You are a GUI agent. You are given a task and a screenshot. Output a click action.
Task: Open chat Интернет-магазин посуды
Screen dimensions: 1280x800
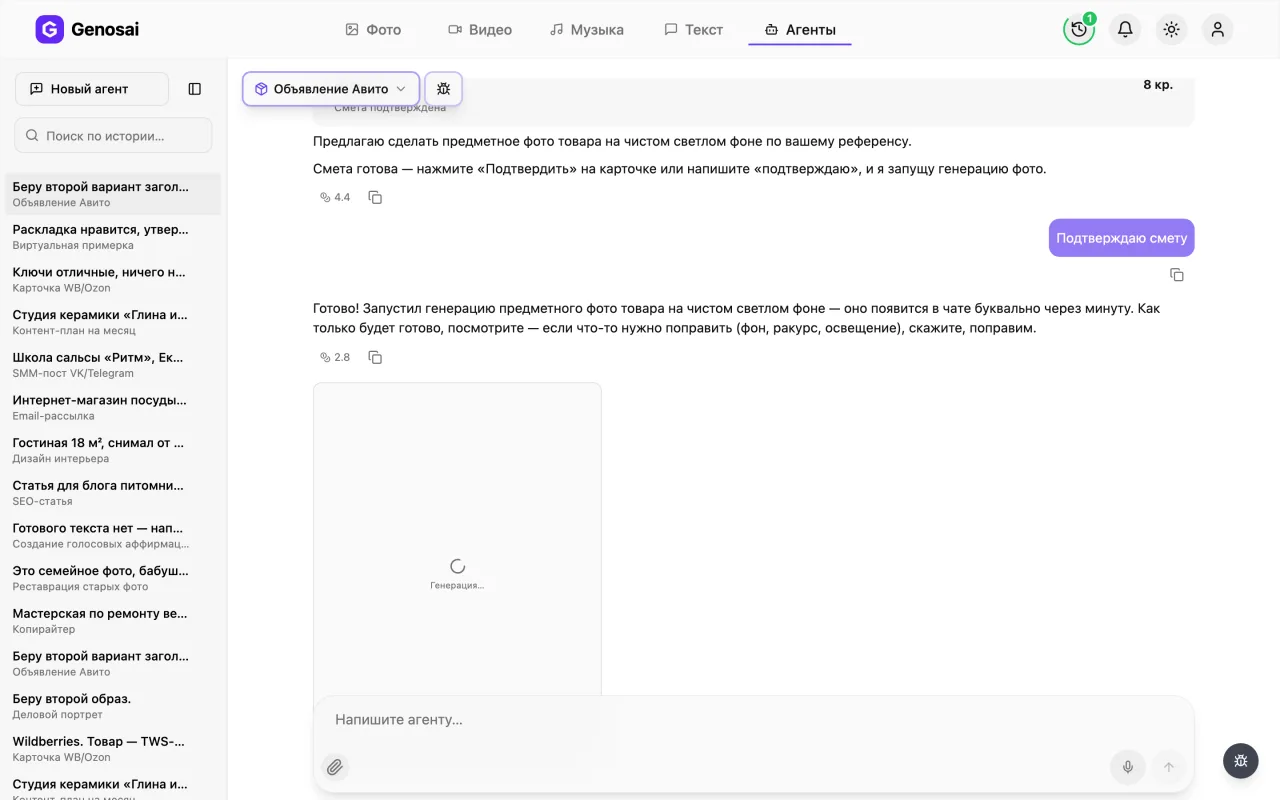click(x=113, y=407)
